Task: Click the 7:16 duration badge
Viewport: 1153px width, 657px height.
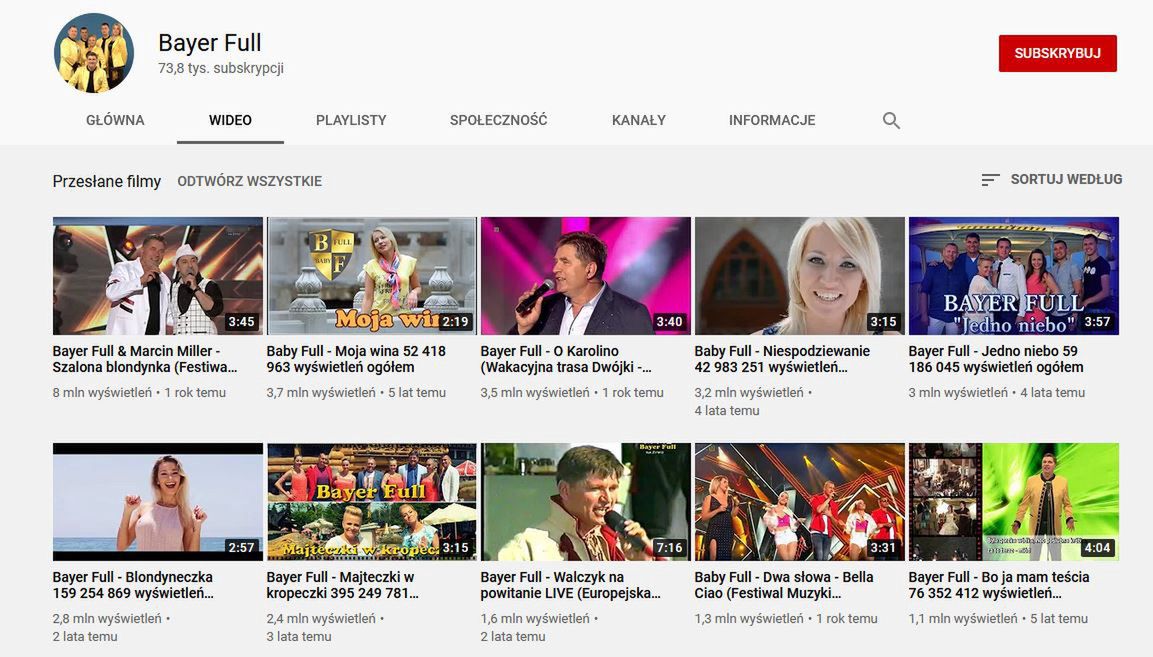Action: [669, 547]
